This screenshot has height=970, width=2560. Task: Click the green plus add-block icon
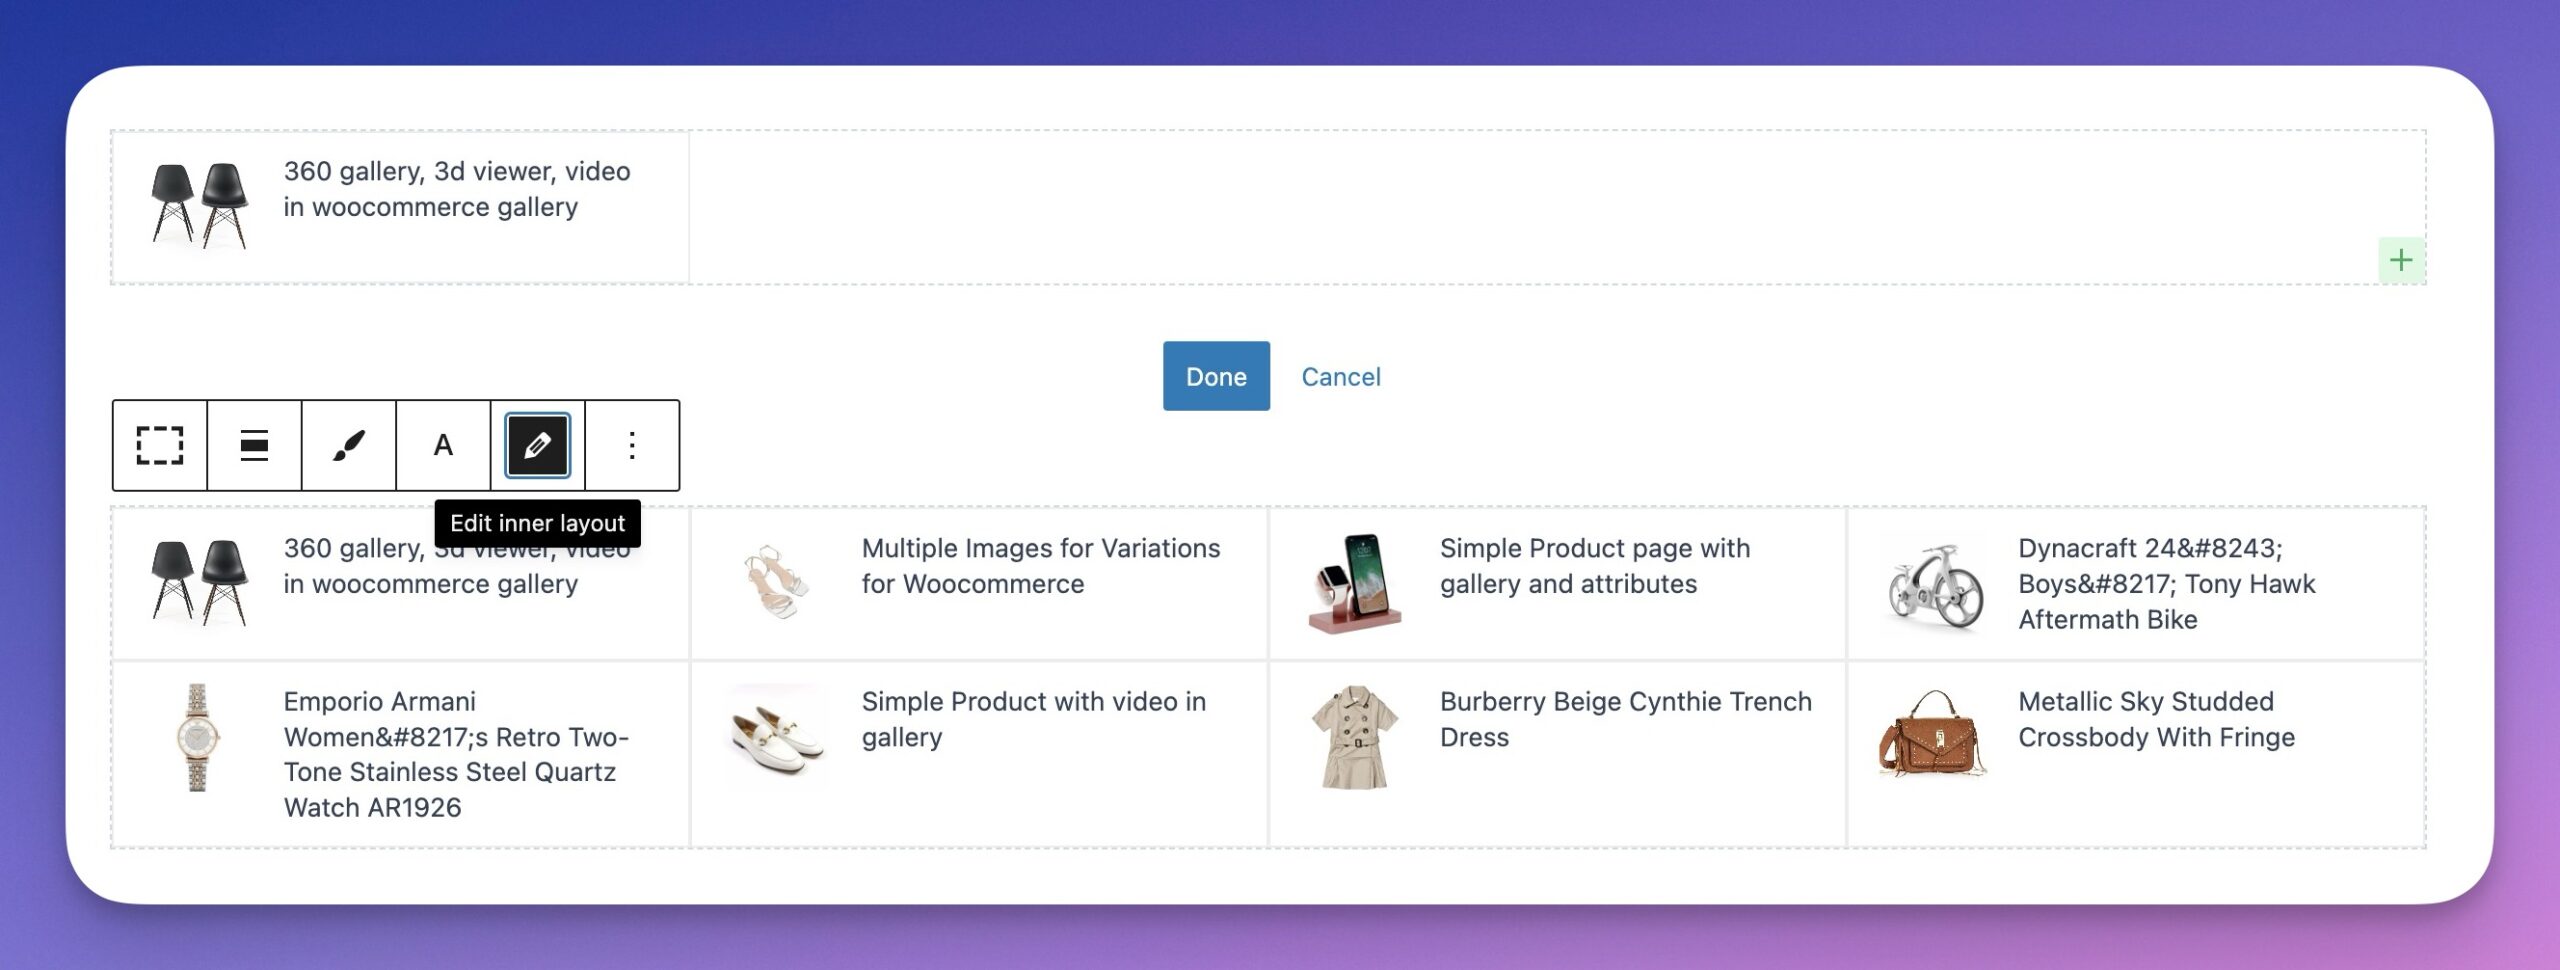(x=2400, y=261)
